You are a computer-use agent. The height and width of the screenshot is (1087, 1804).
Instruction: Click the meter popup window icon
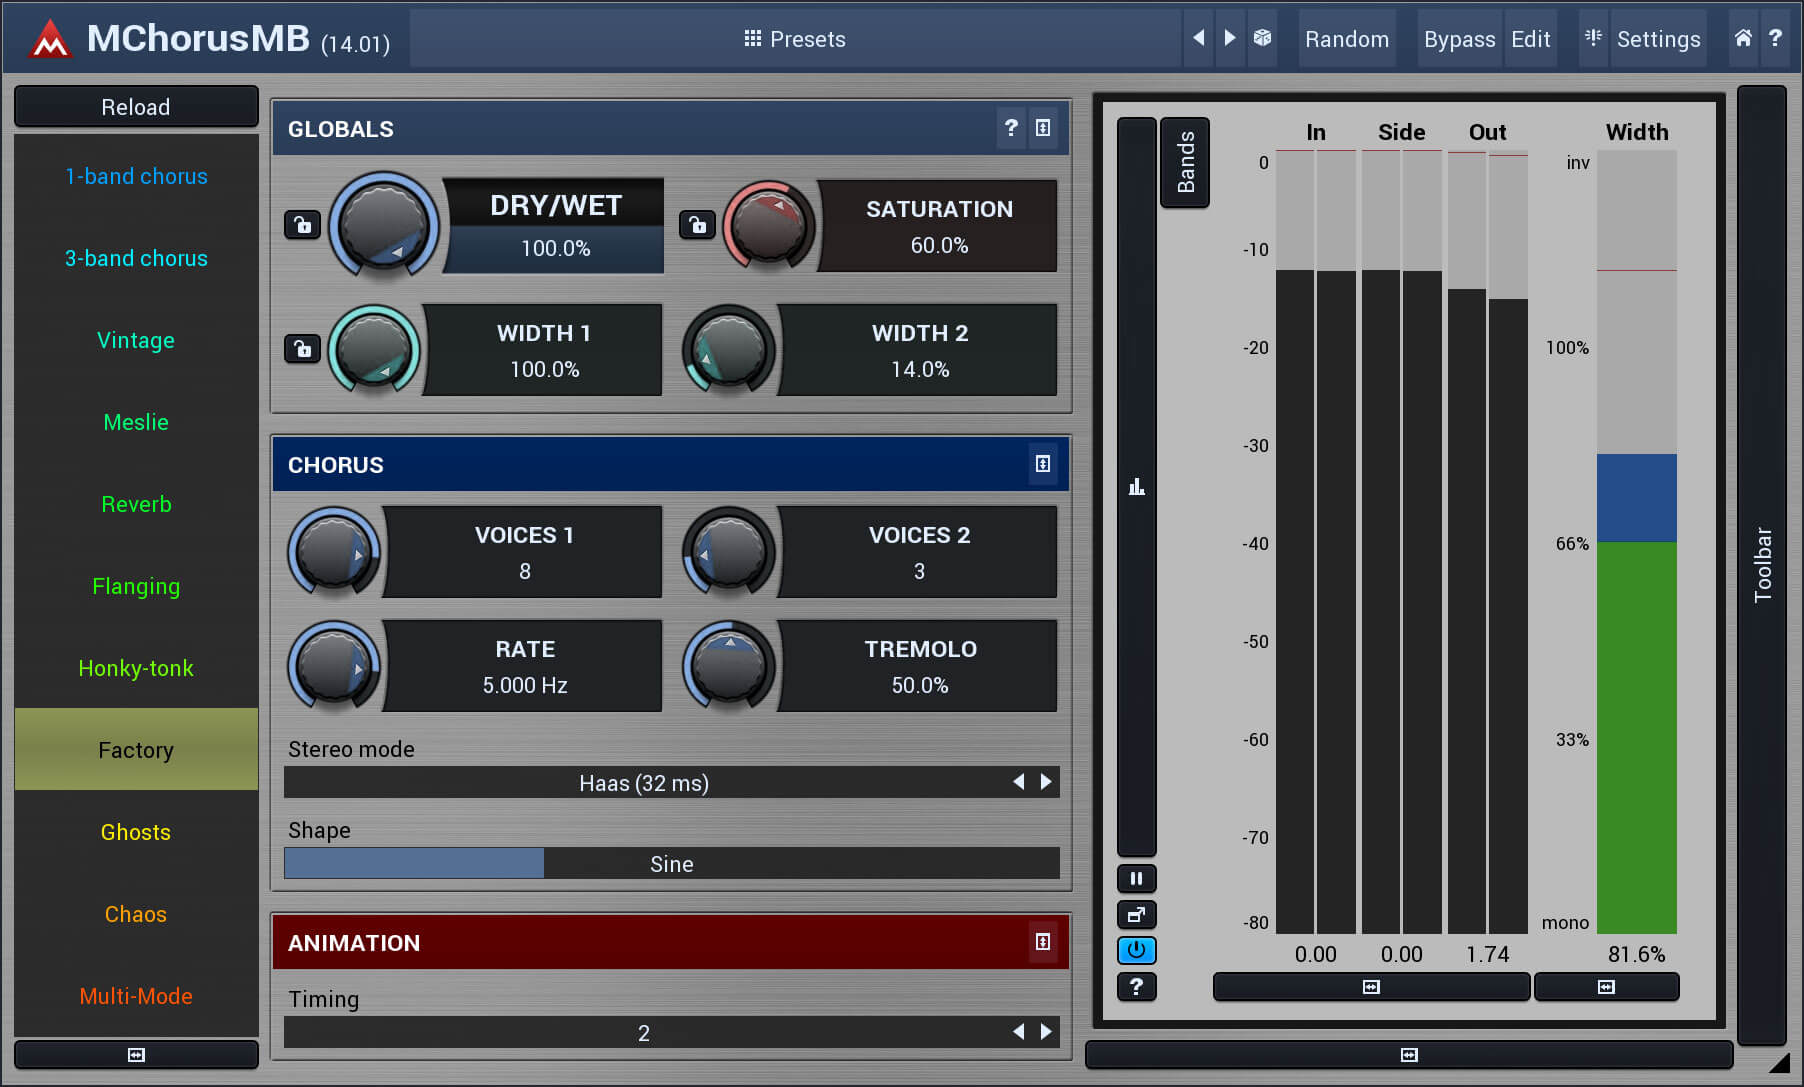coord(1136,915)
